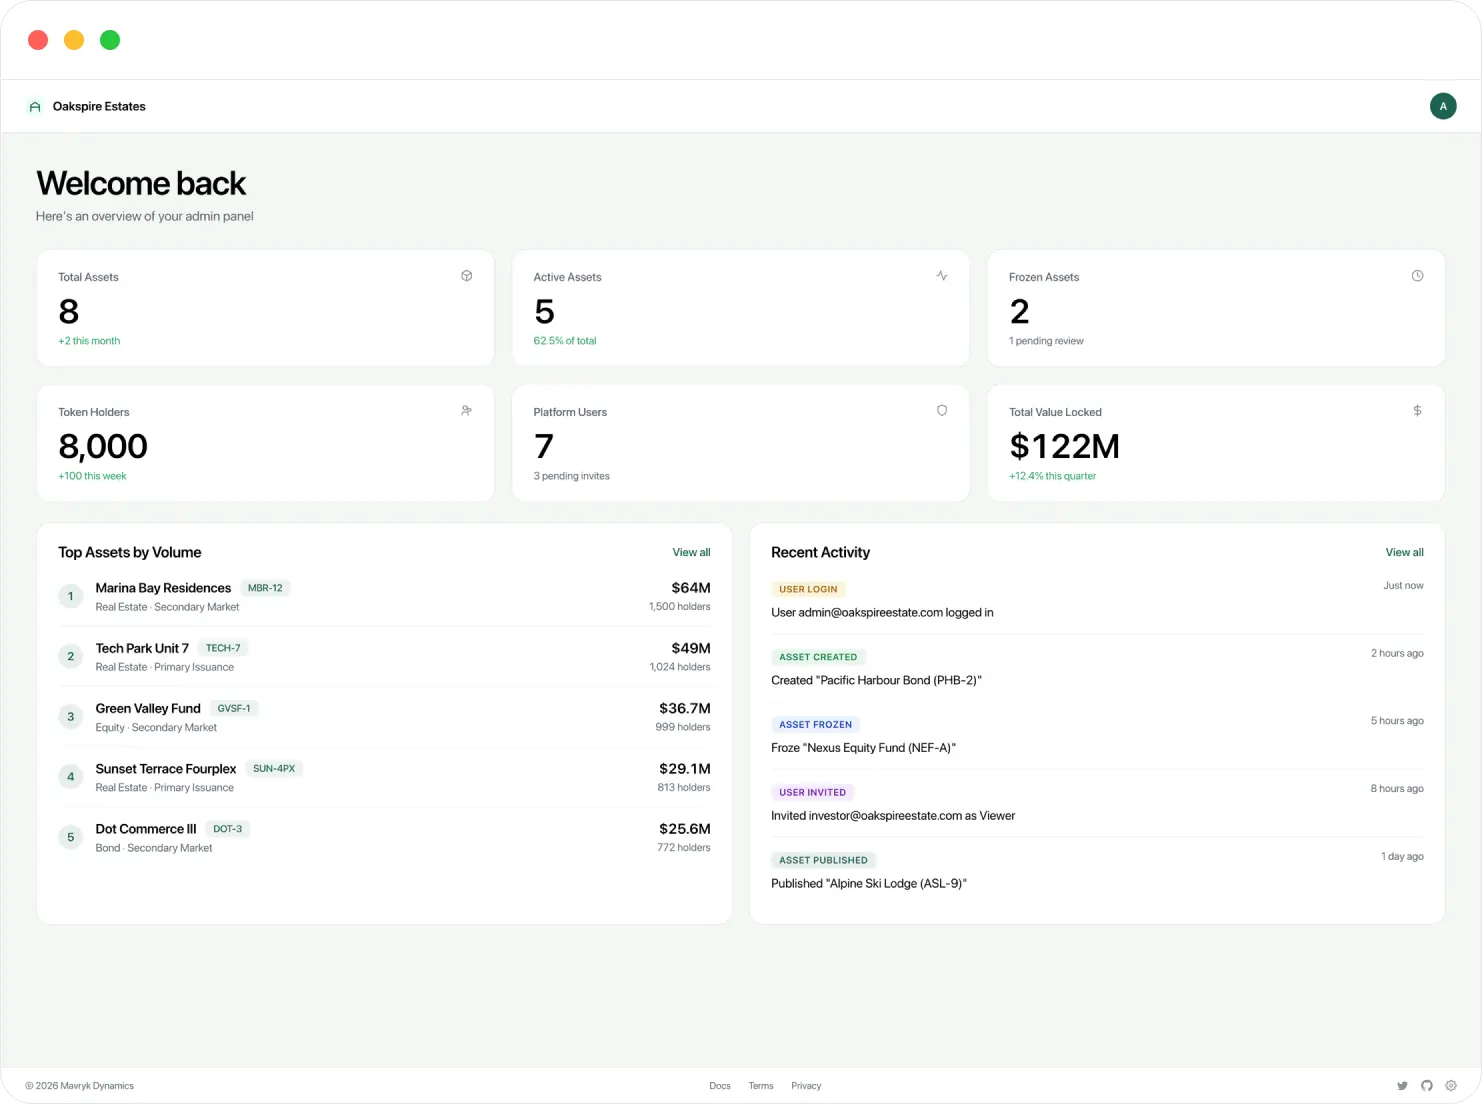Screen dimensions: 1482x1104
Task: Click the 1,500 holders count
Action: pos(680,607)
